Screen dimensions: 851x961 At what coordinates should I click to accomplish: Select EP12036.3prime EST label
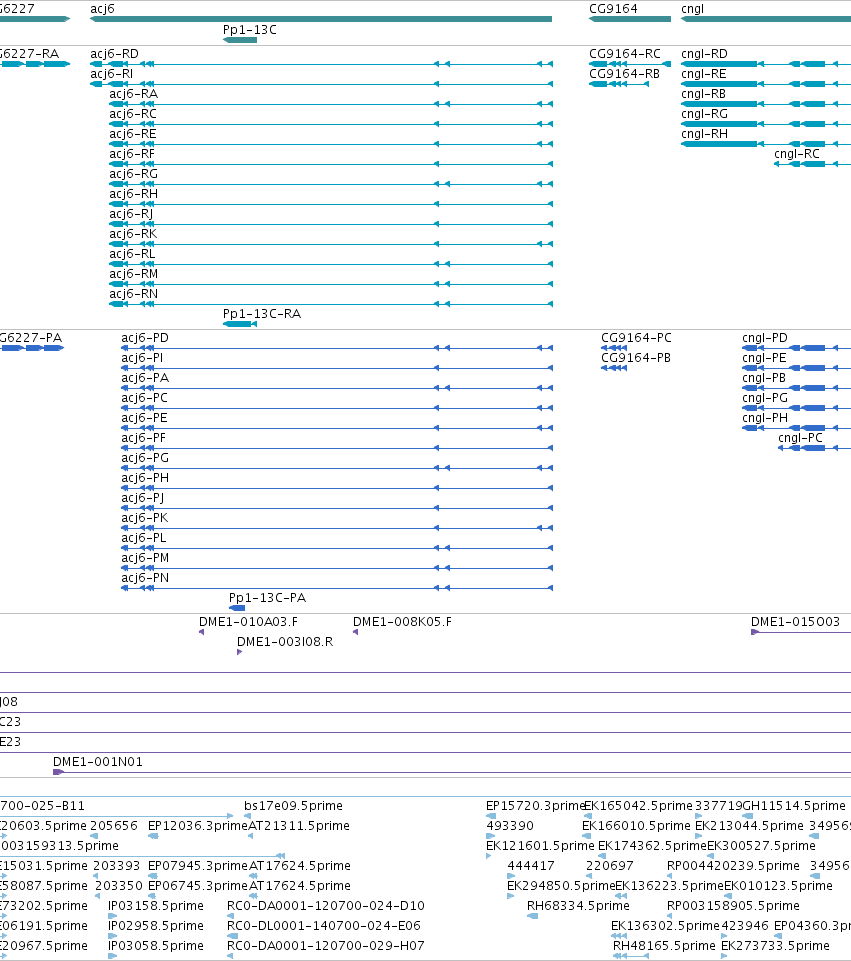pos(198,826)
